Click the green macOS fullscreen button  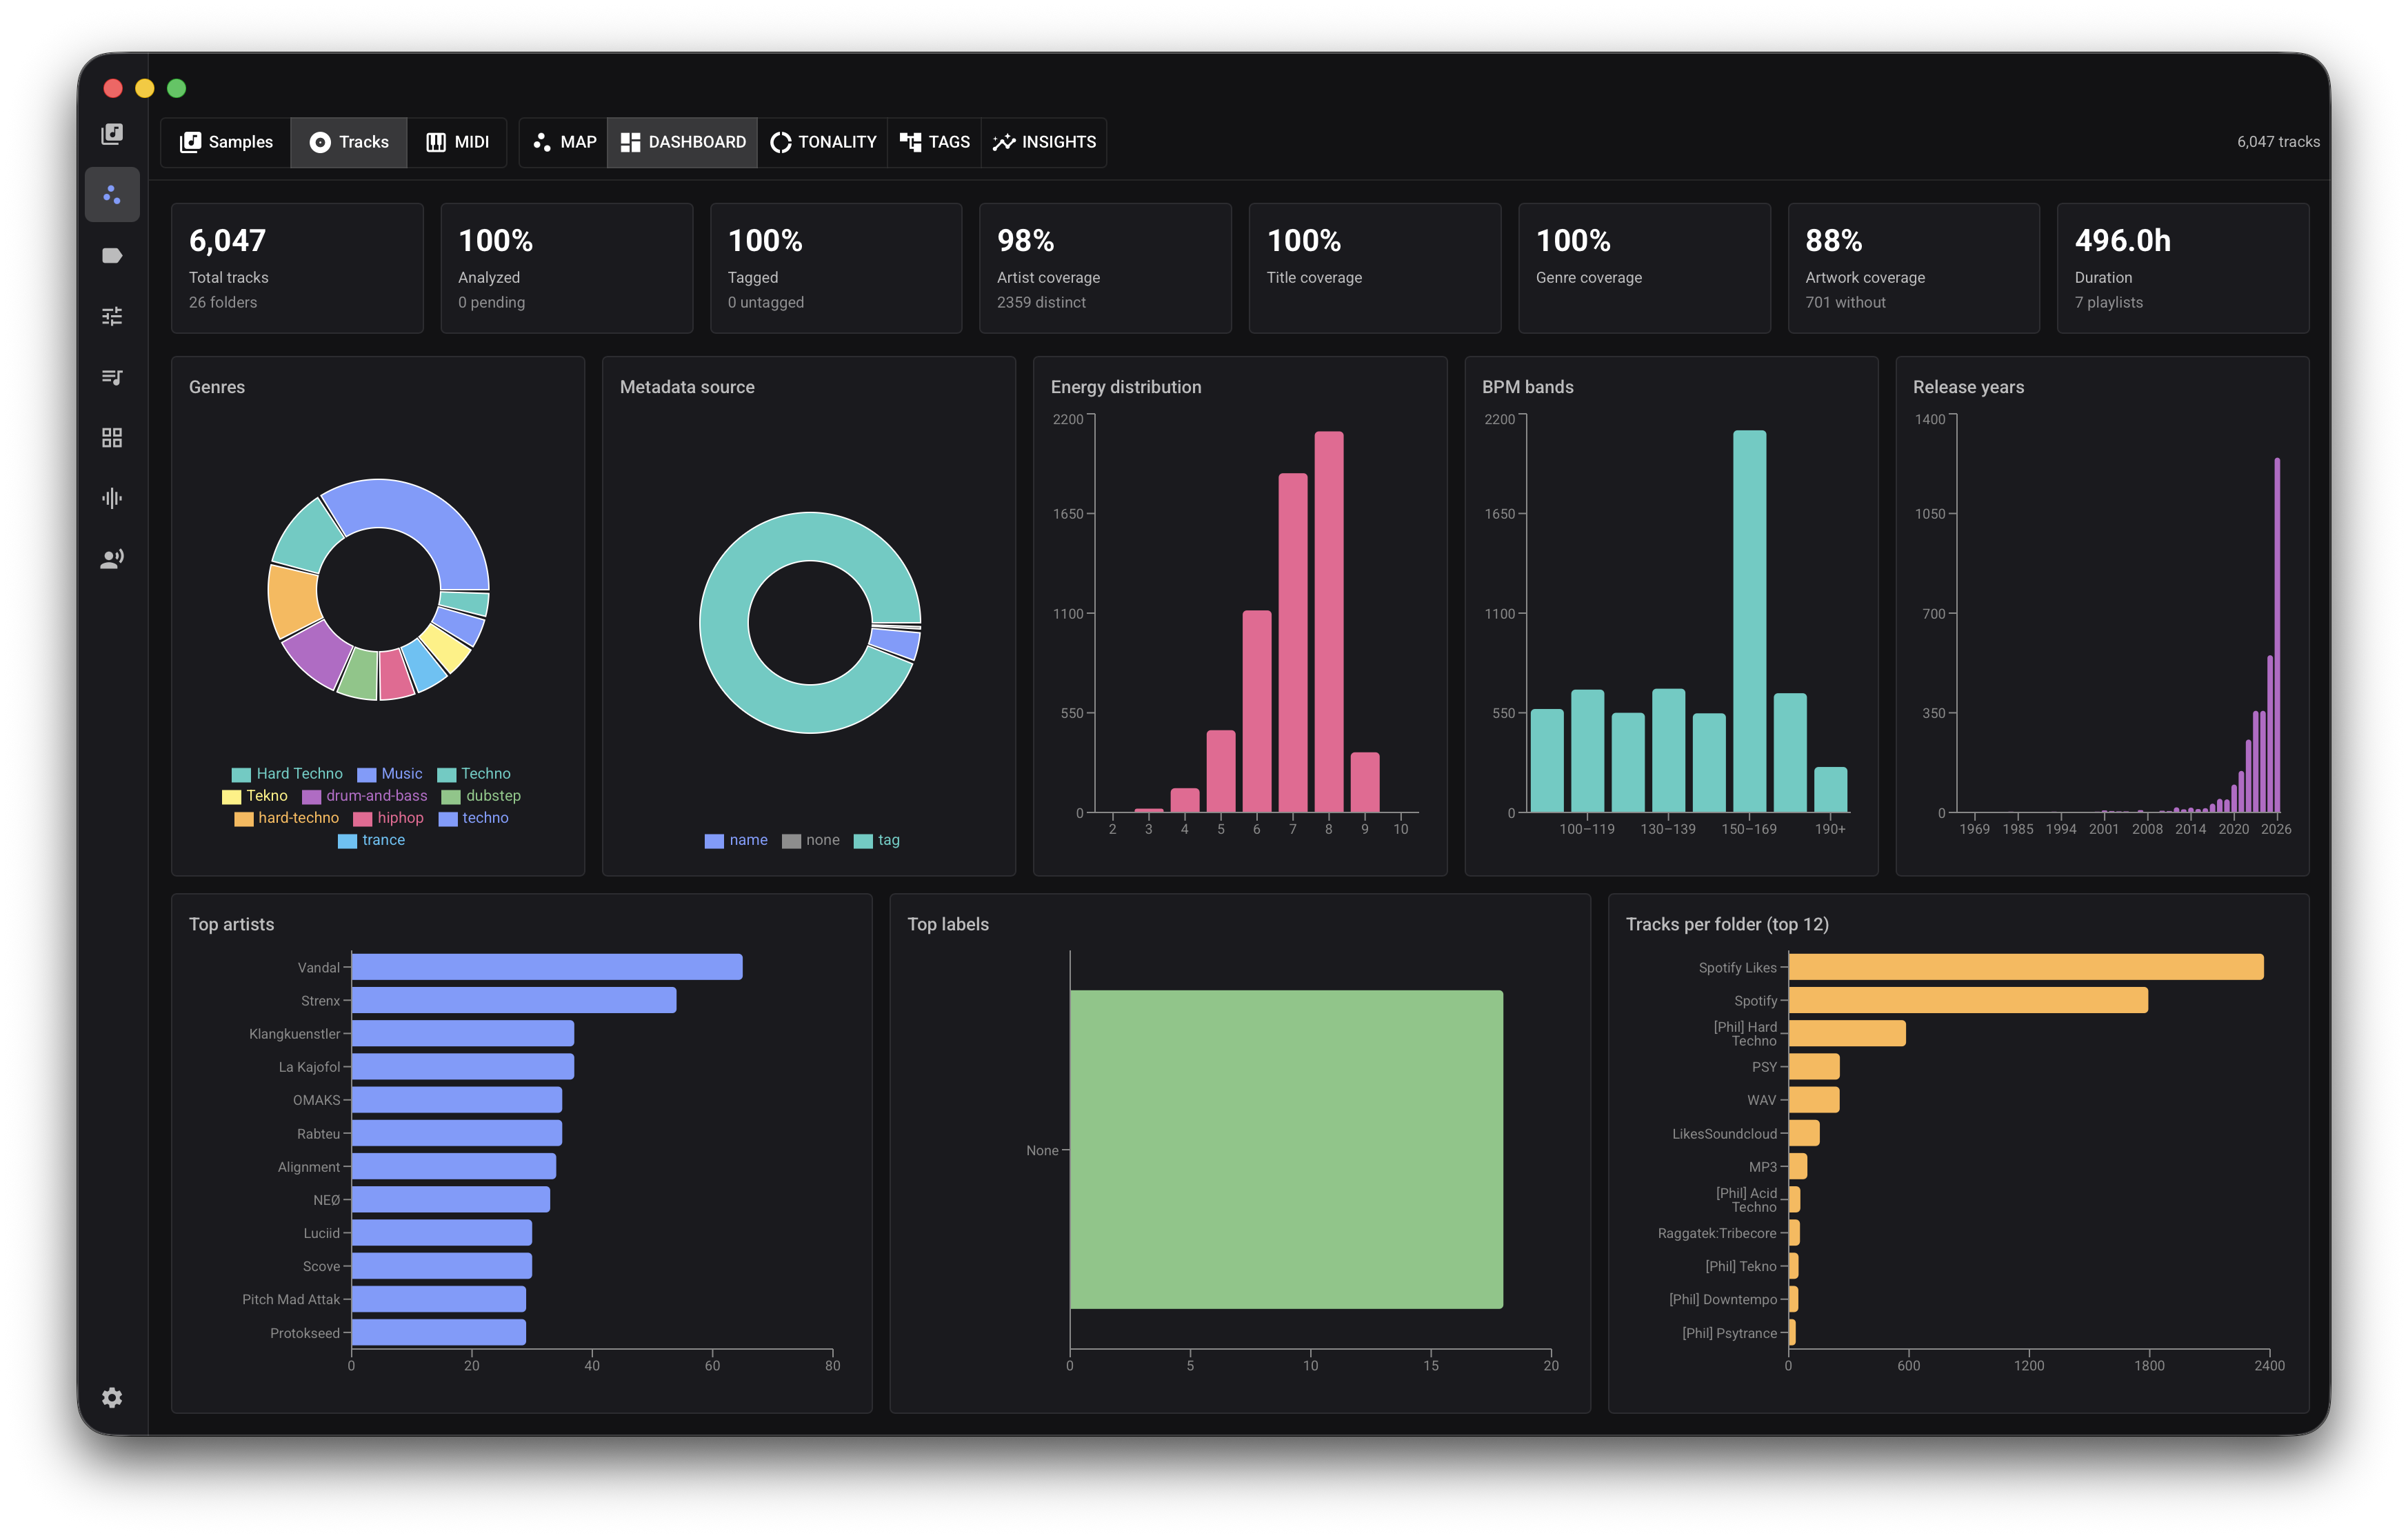[177, 88]
